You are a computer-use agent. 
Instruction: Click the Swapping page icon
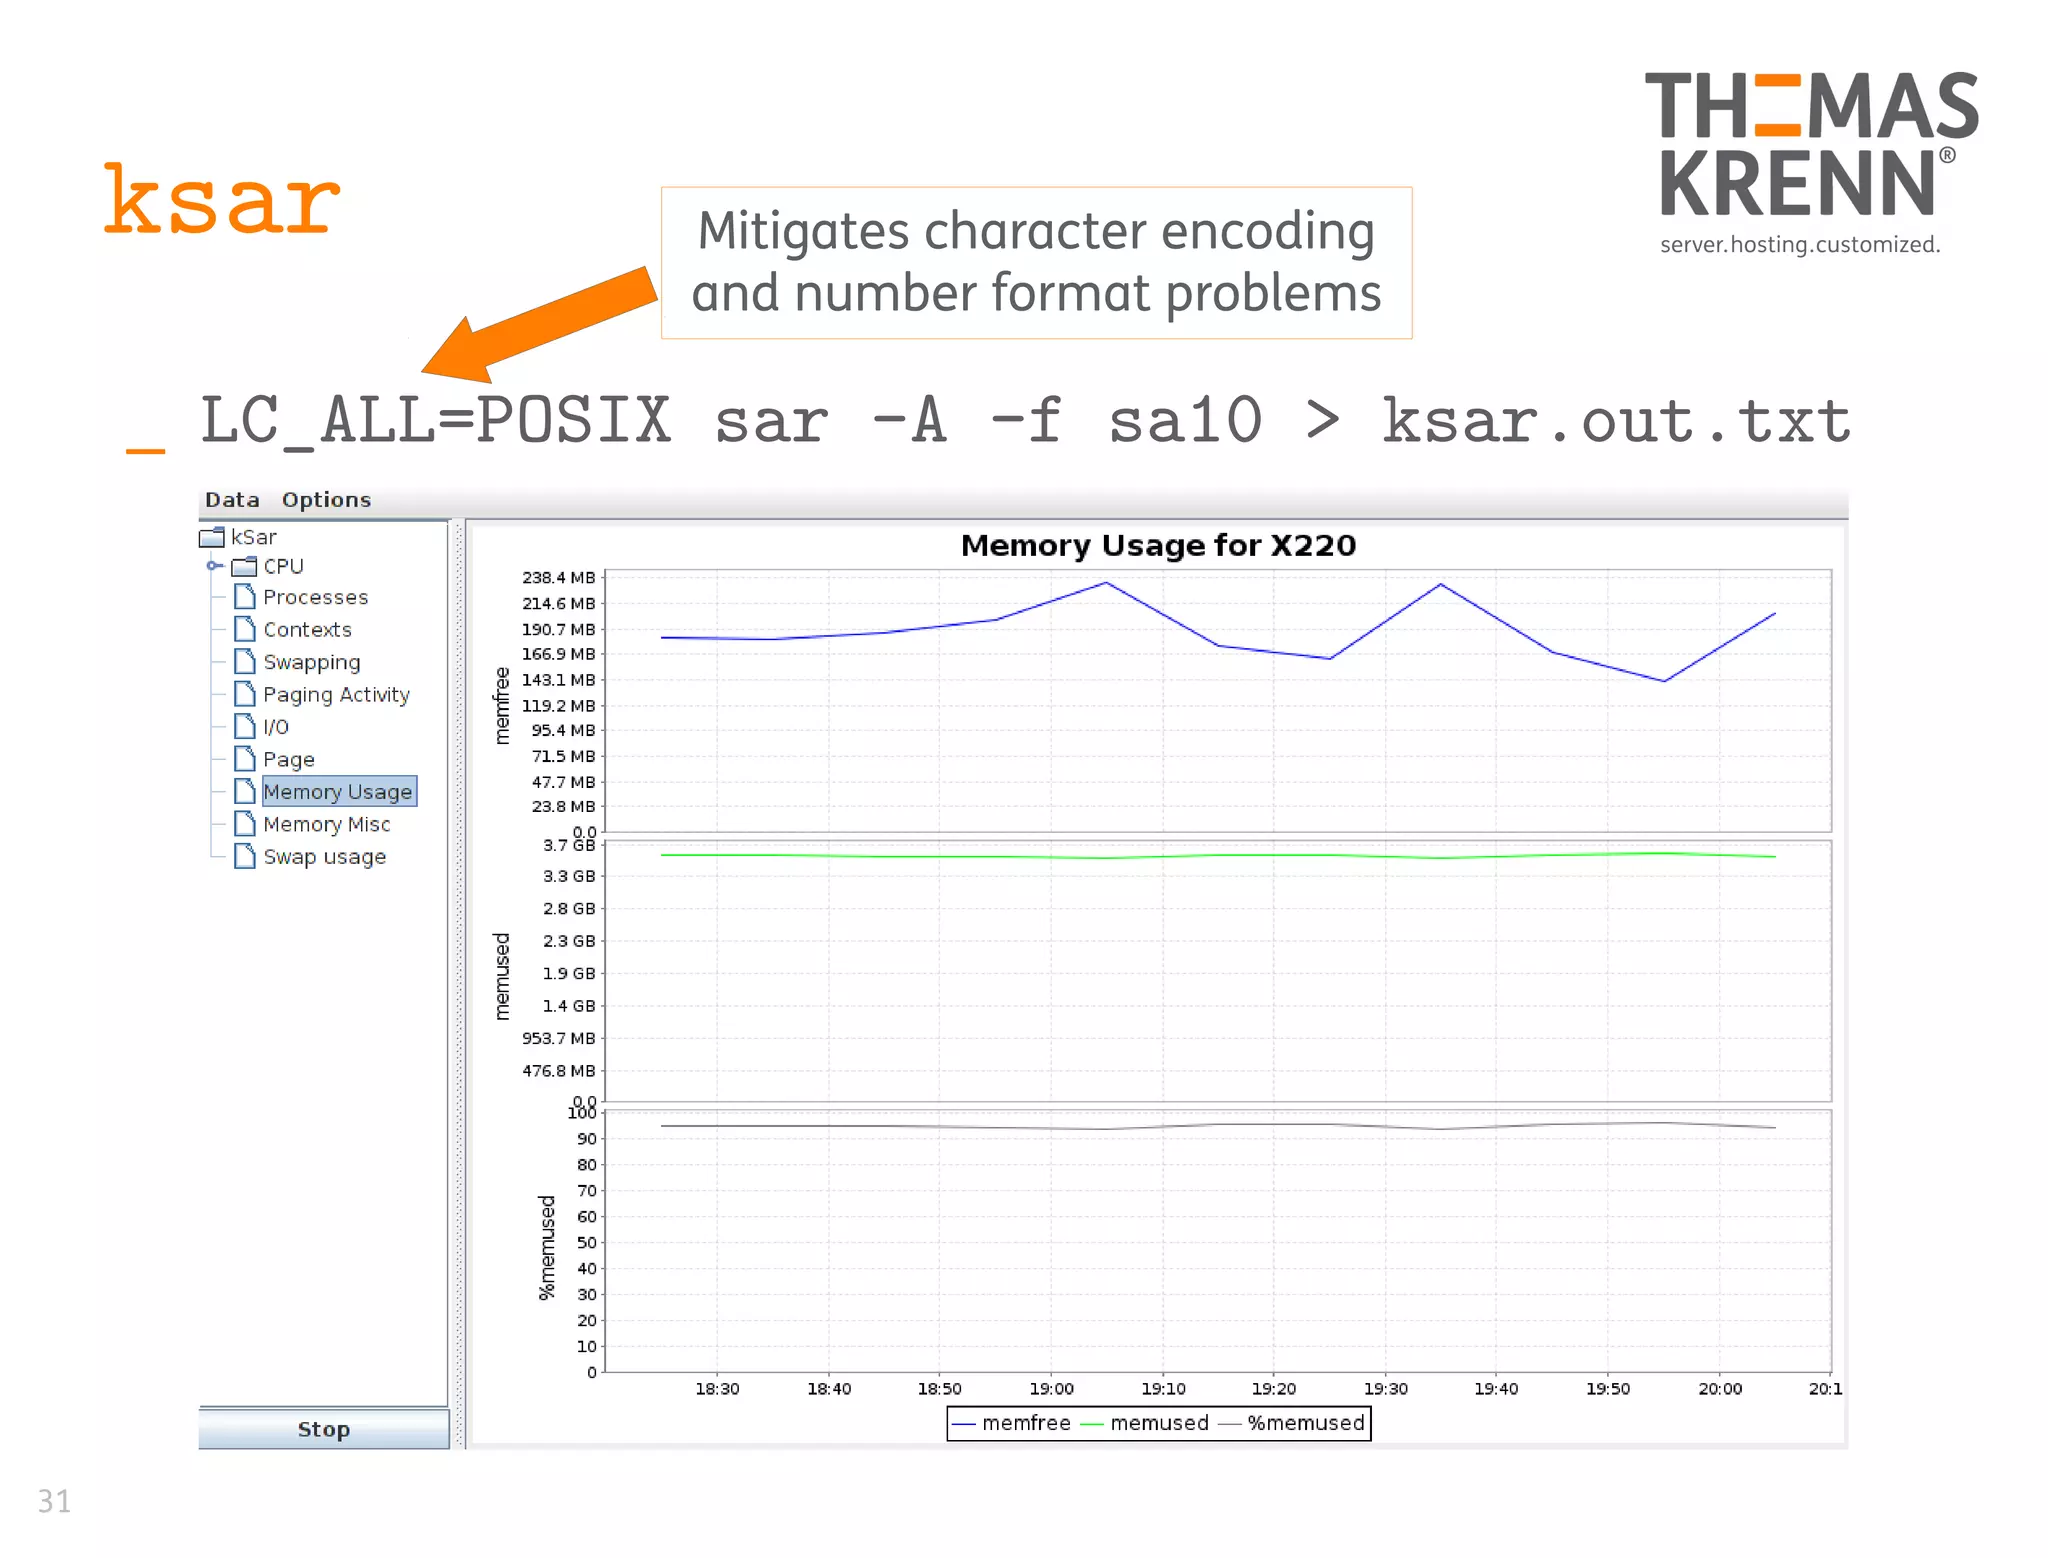245,662
